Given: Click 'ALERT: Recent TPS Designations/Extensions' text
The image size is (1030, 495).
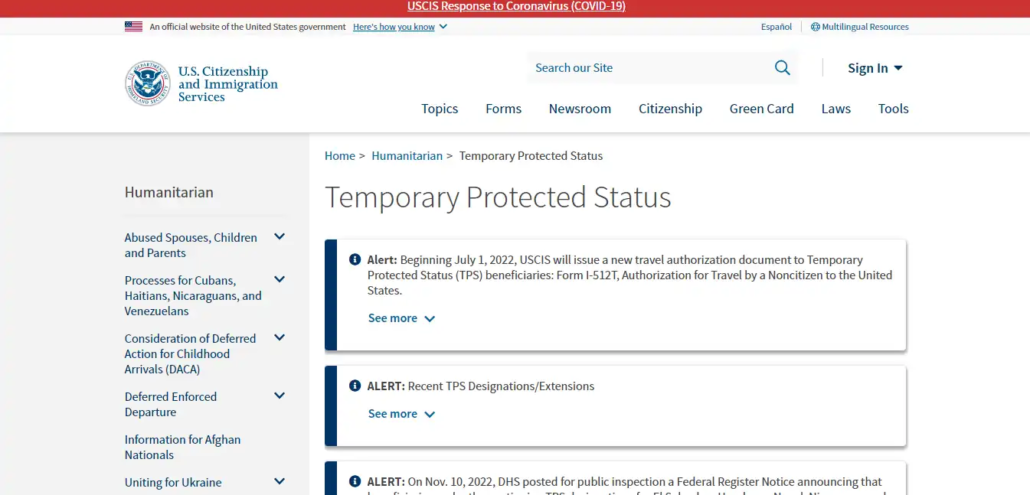Looking at the screenshot, I should (x=481, y=386).
